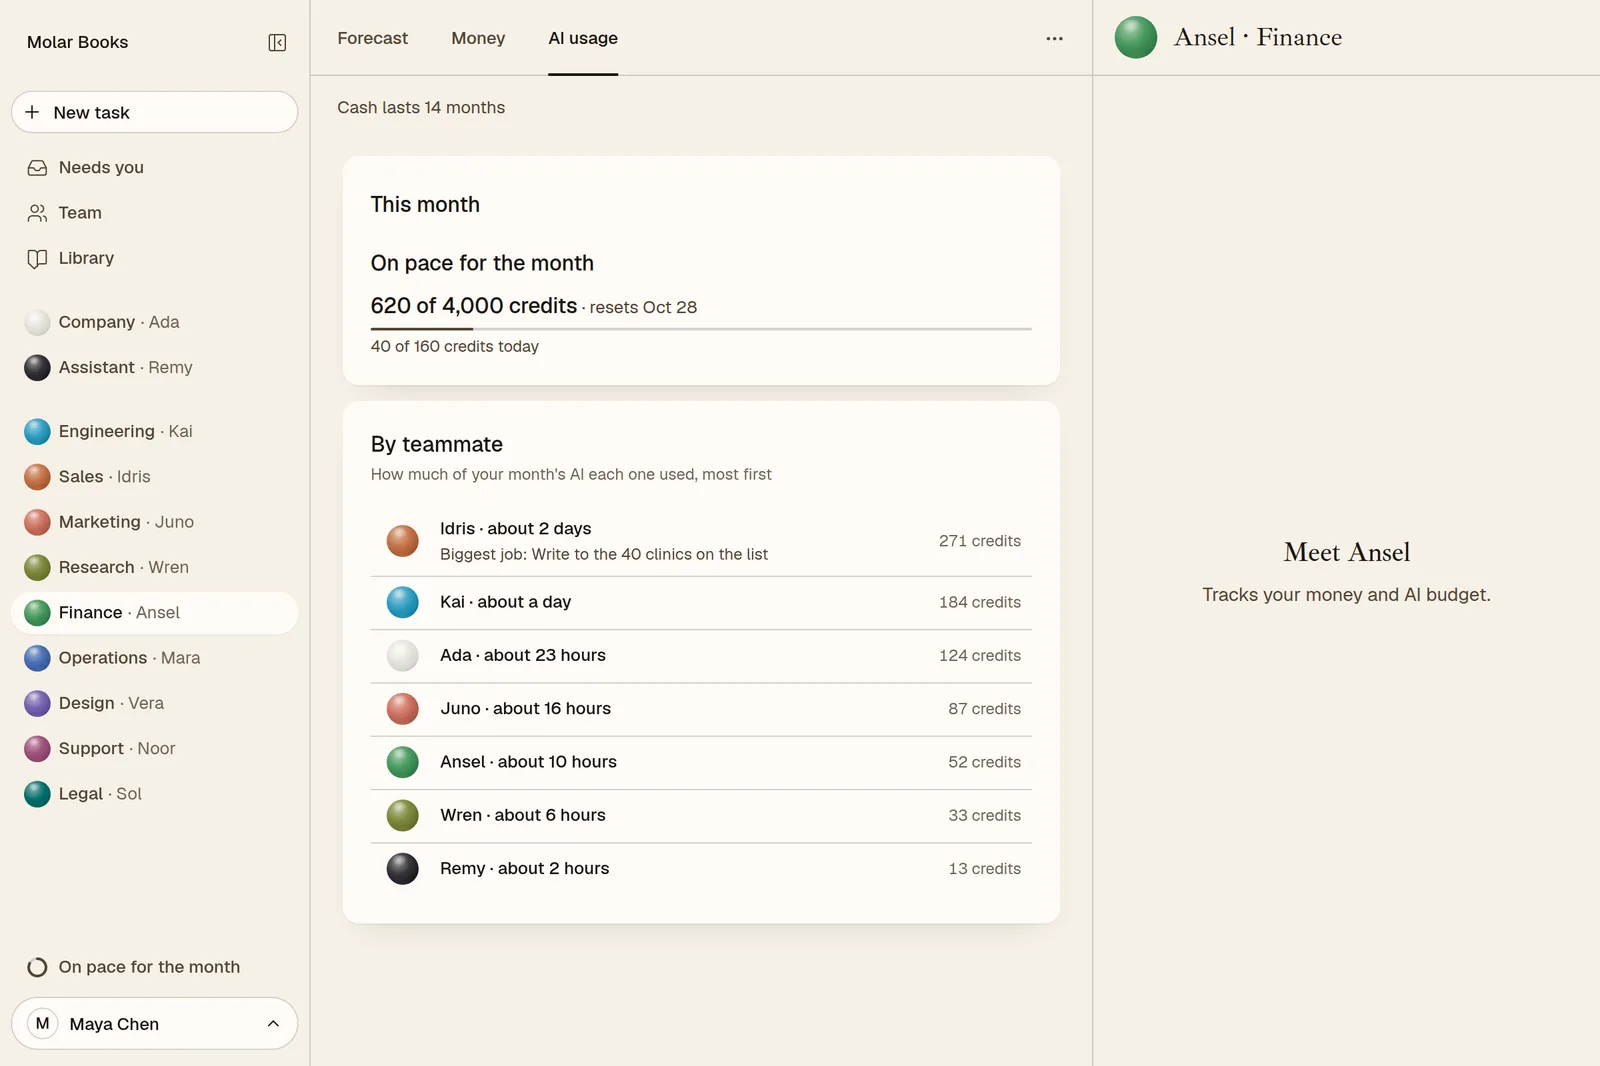Click the New task button
The width and height of the screenshot is (1600, 1066).
[x=155, y=112]
